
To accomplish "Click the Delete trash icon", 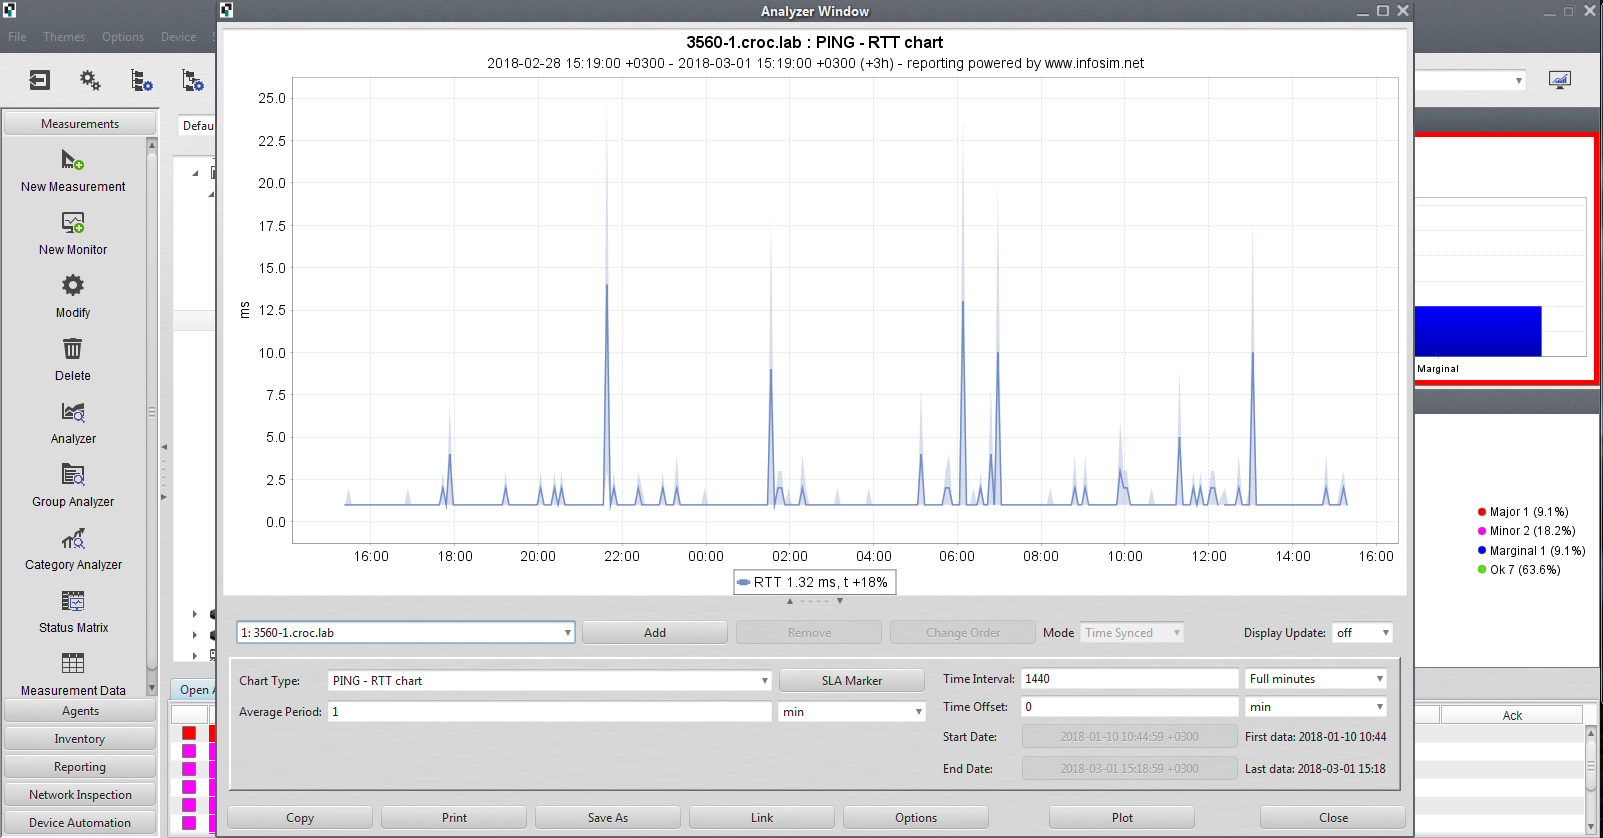I will tap(73, 349).
